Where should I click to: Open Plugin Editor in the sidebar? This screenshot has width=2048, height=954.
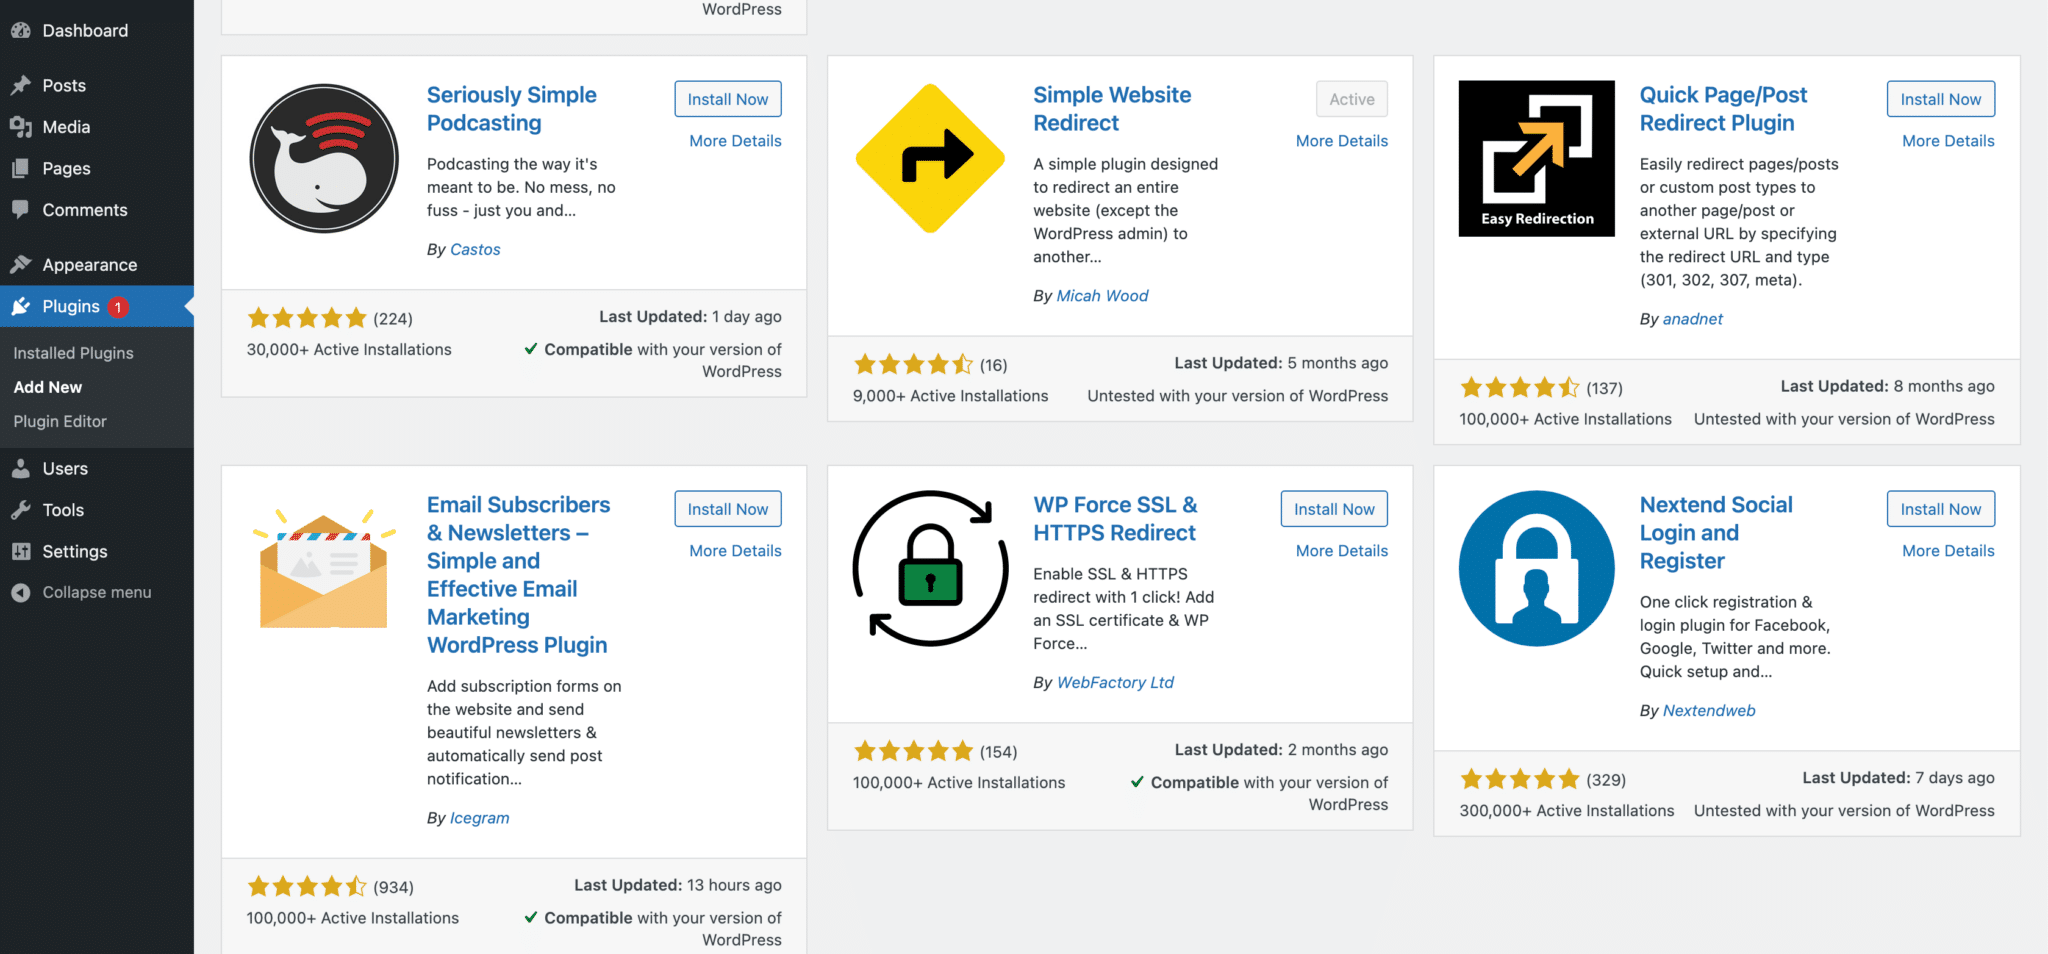point(60,421)
